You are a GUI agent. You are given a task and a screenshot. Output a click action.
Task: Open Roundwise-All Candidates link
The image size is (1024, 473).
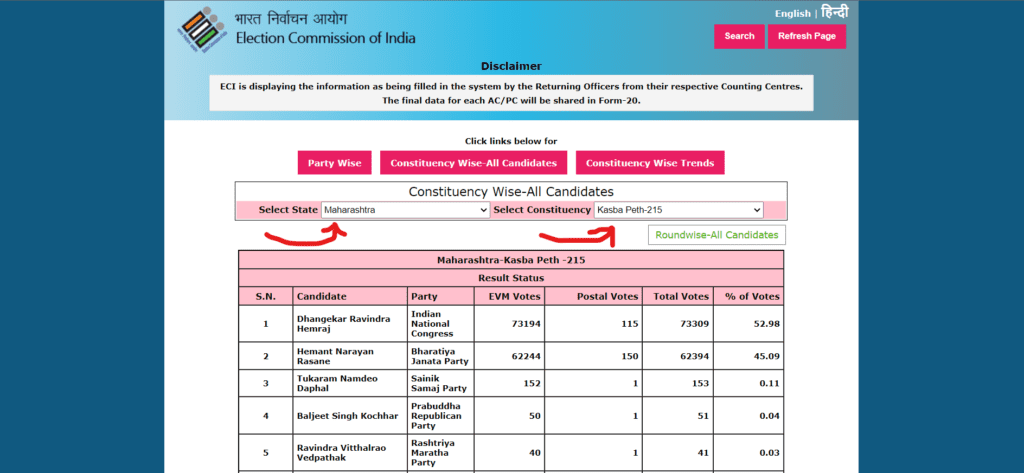pos(717,235)
